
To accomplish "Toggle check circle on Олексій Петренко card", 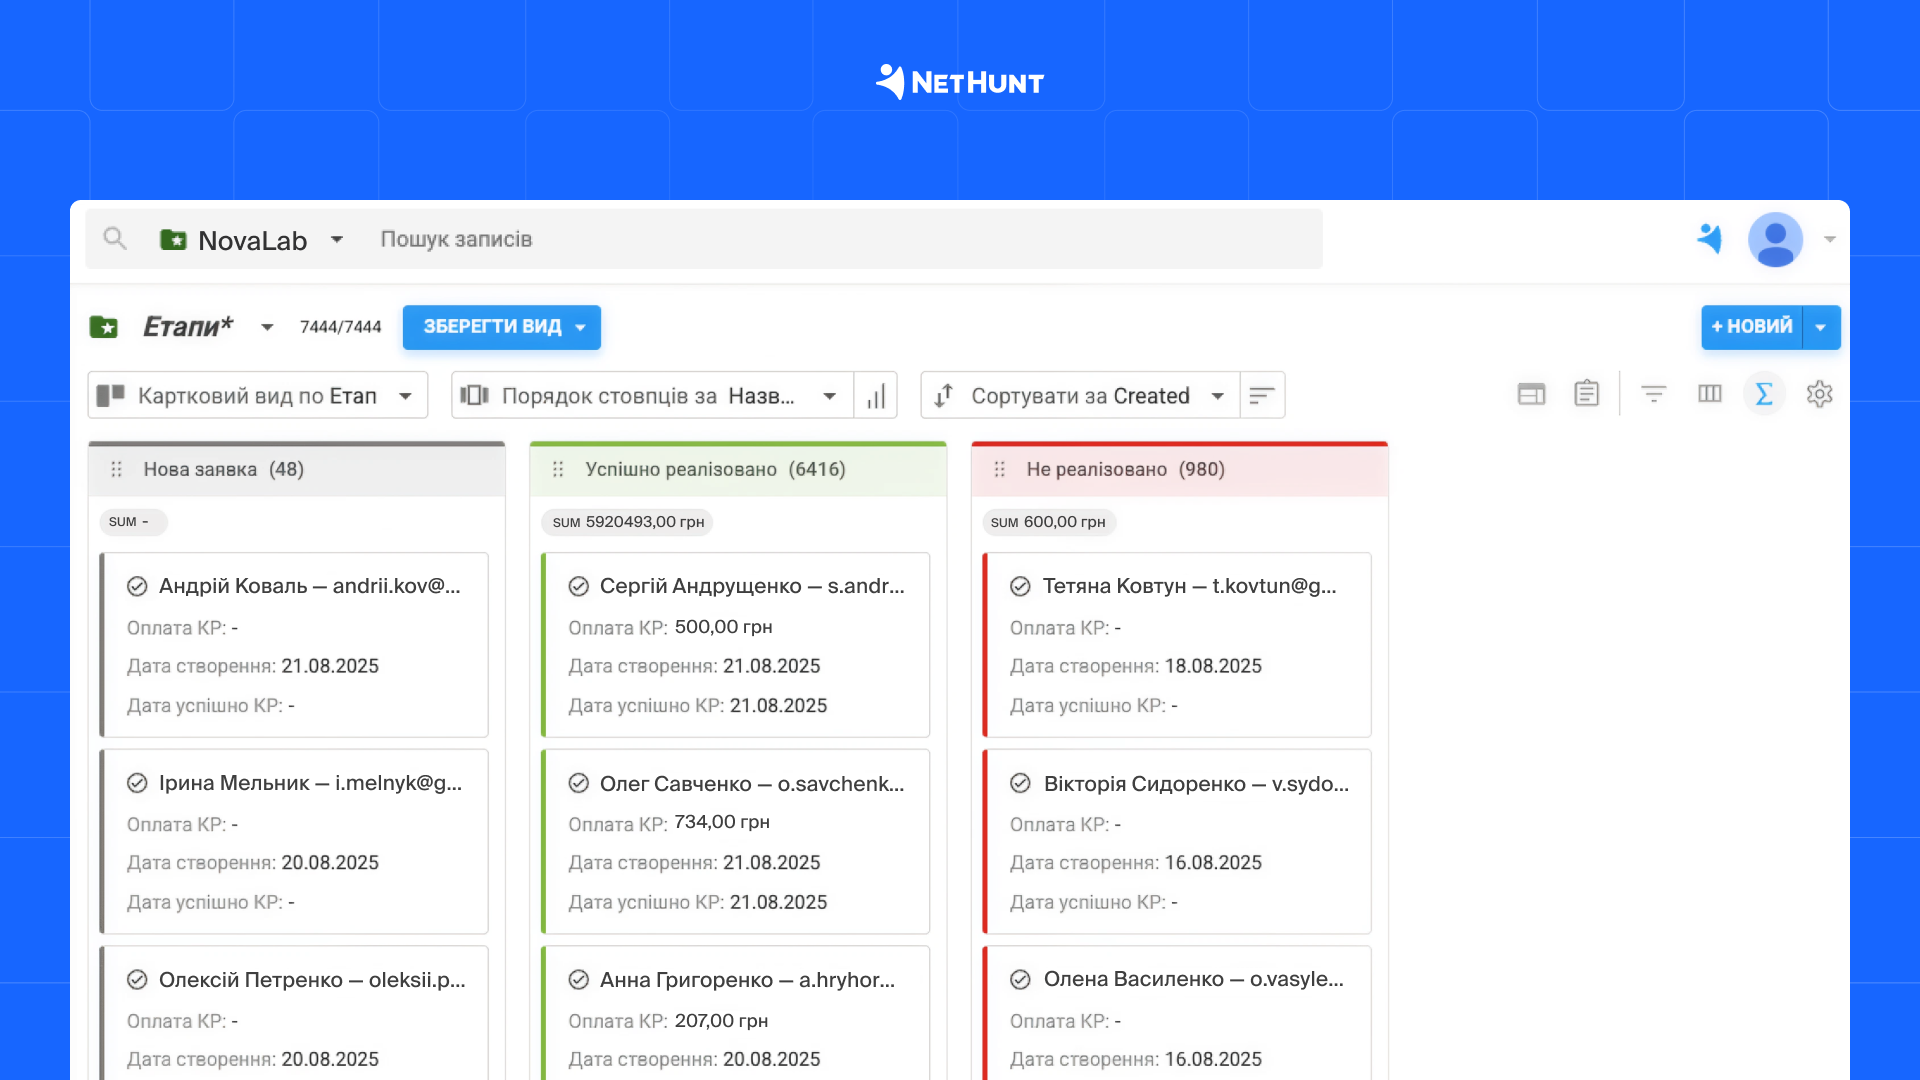I will (137, 980).
